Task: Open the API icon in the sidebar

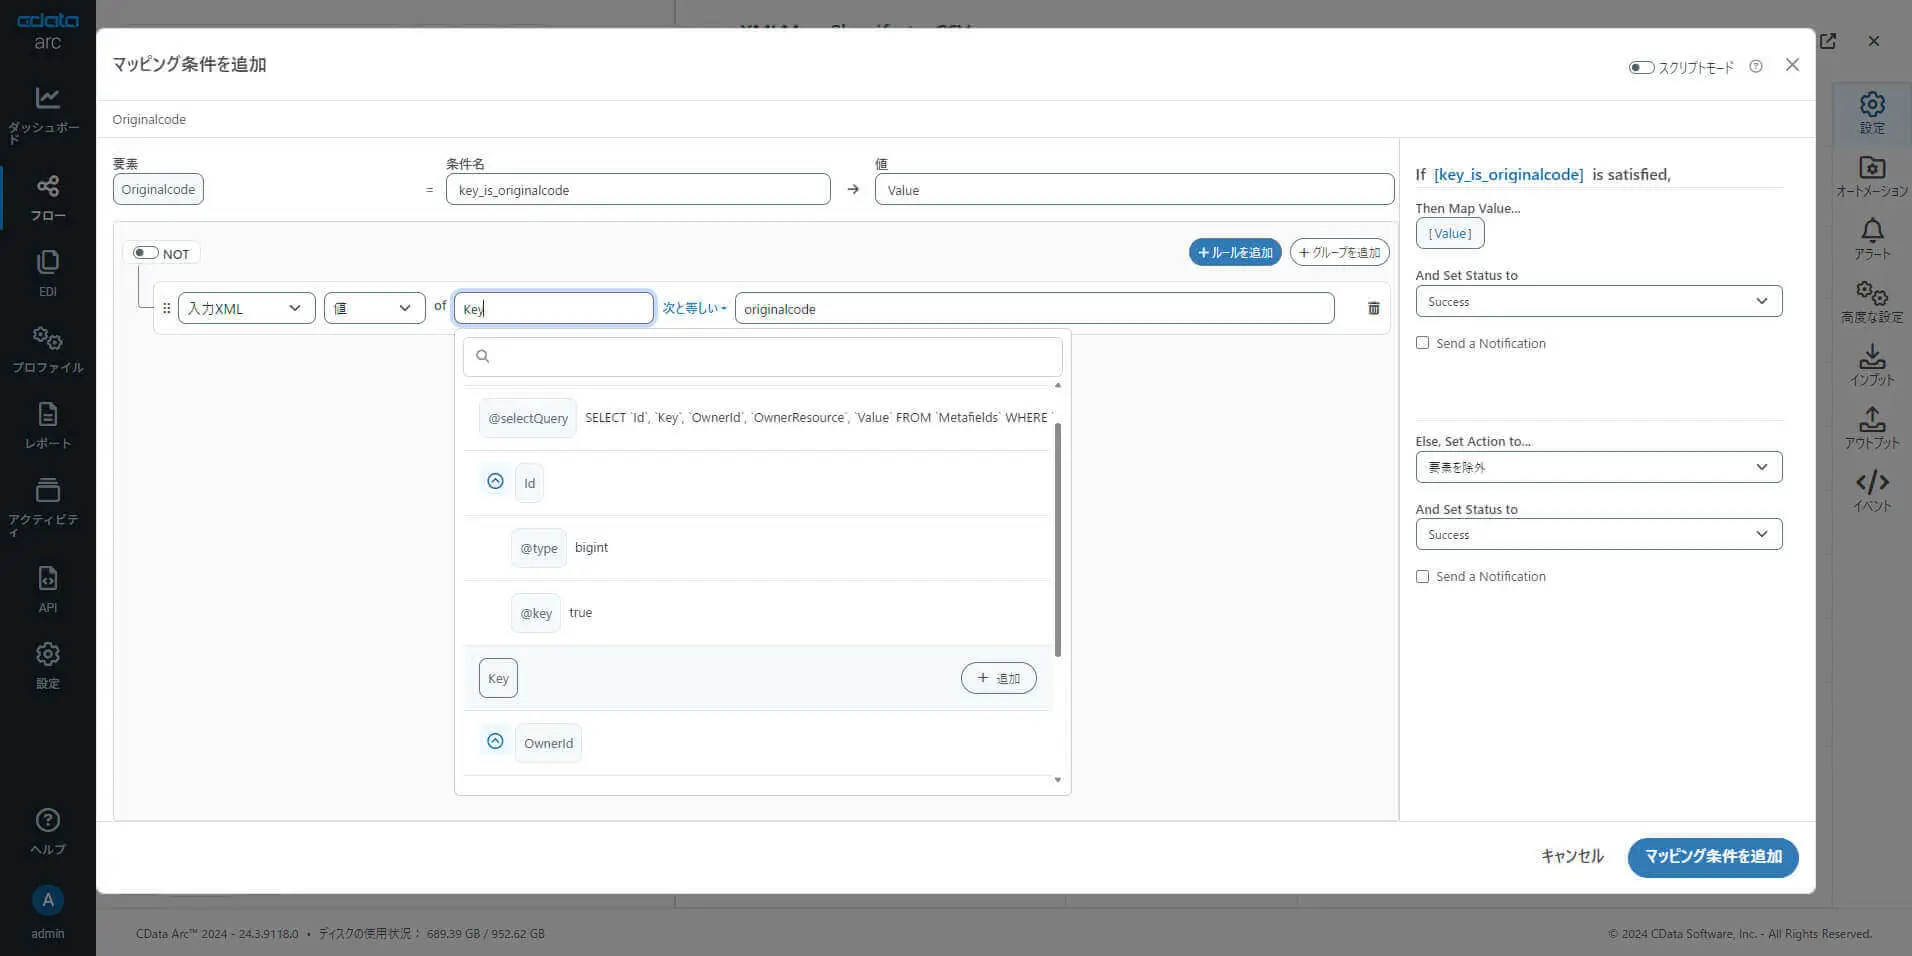Action: click(x=47, y=578)
